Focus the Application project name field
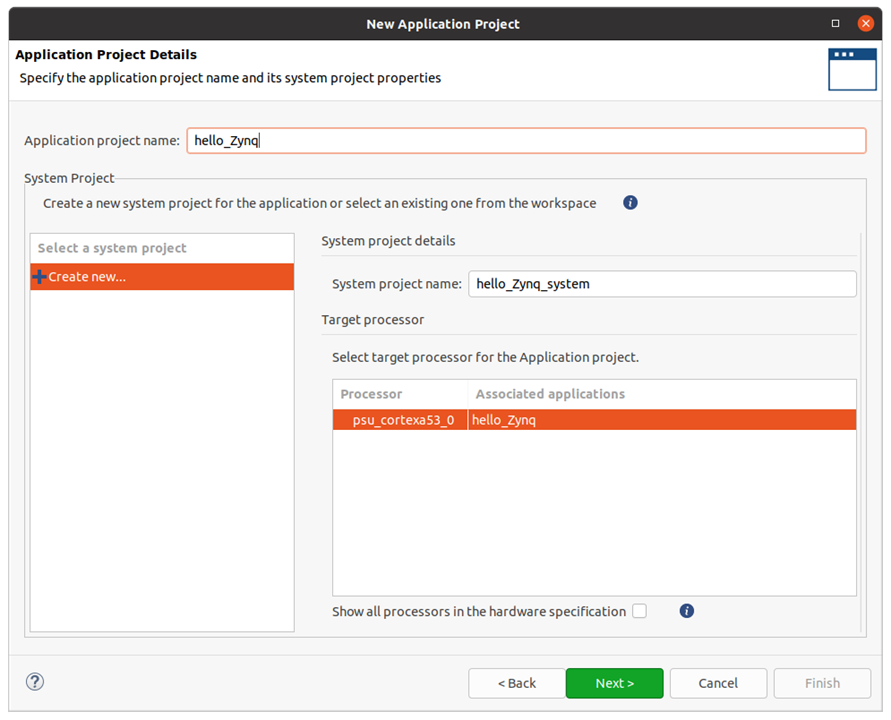This screenshot has height=720, width=891. click(x=526, y=141)
